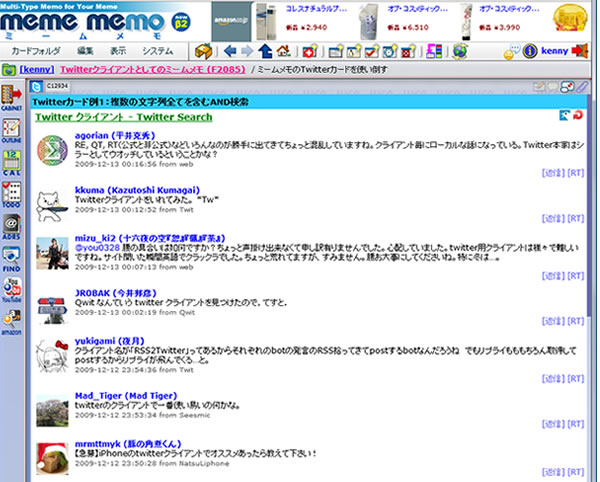The width and height of the screenshot is (600, 482).
Task: Click the blue picture icon beside reload
Action: [x=564, y=115]
